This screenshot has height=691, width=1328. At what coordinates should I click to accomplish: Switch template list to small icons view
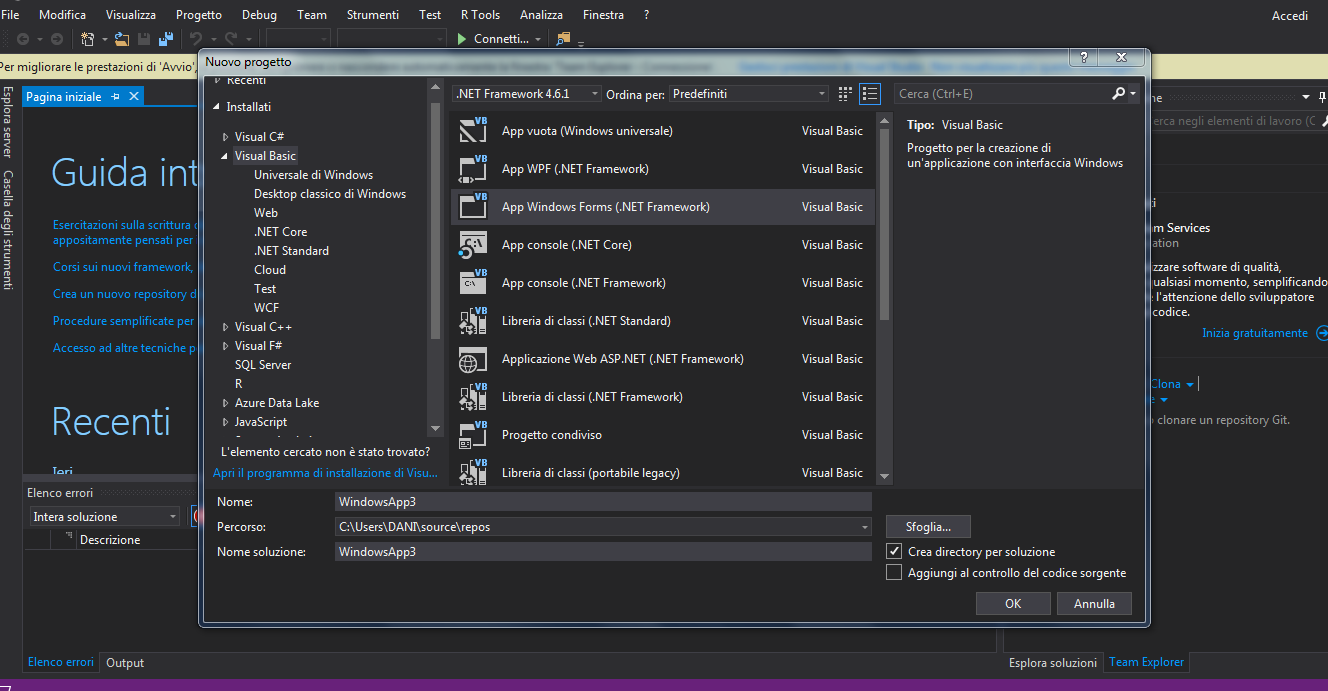[x=845, y=93]
